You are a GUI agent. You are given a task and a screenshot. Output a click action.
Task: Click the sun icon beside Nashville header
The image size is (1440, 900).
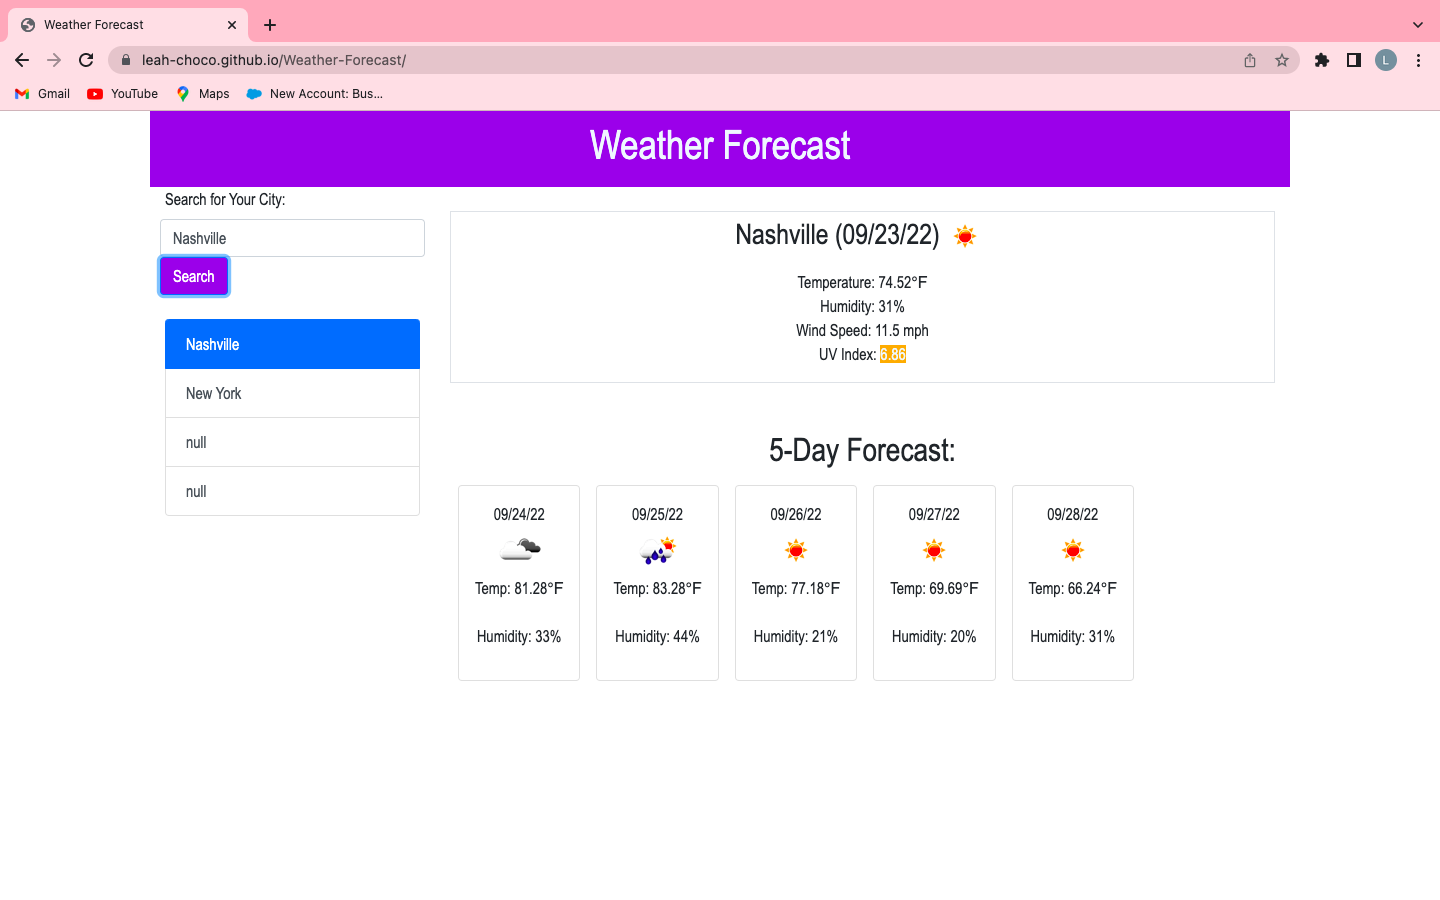point(964,236)
